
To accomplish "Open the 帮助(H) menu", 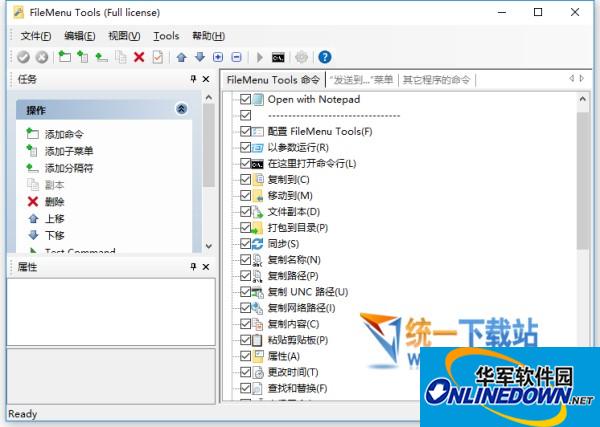I will tap(209, 36).
